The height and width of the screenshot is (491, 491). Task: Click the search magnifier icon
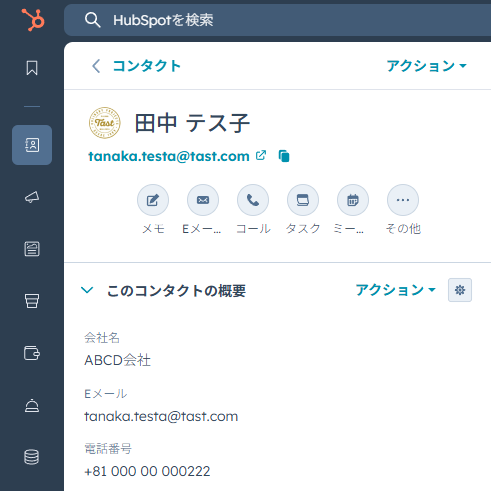(x=92, y=20)
